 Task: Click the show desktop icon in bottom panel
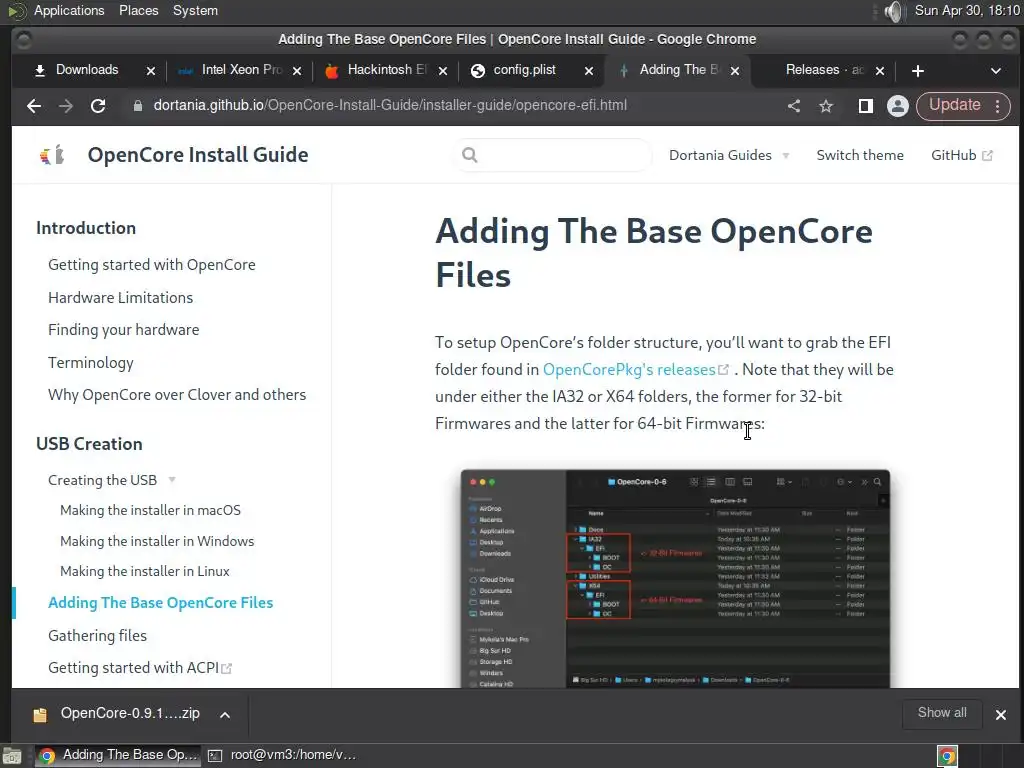[11, 756]
